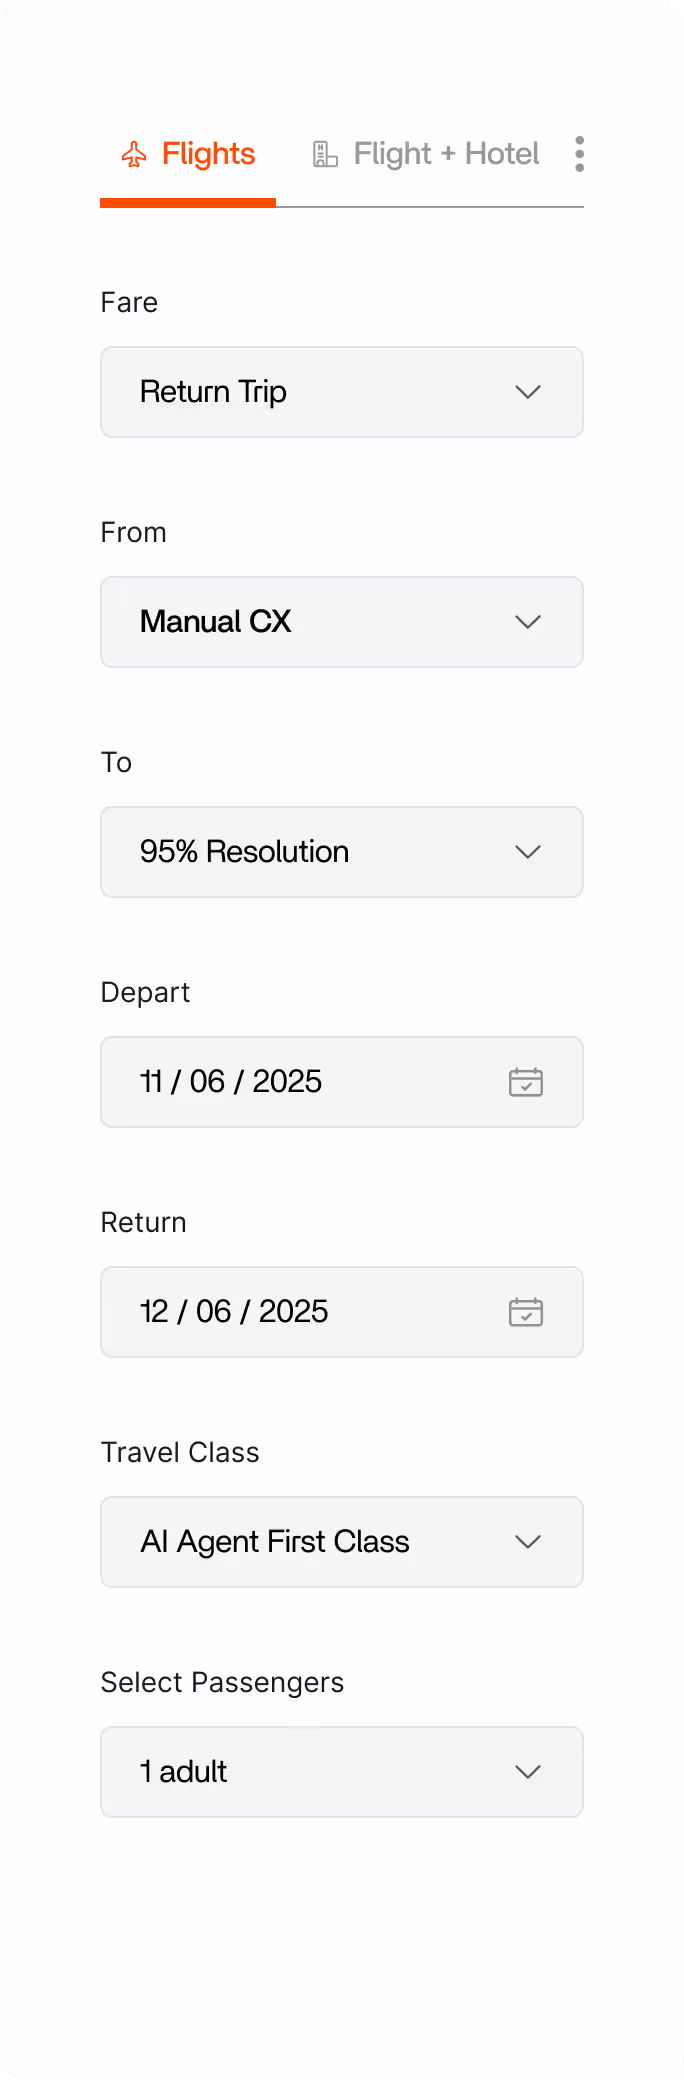Select the Return date 12 / 06 / 2025 field
The height and width of the screenshot is (2081, 684).
[x=342, y=1312]
